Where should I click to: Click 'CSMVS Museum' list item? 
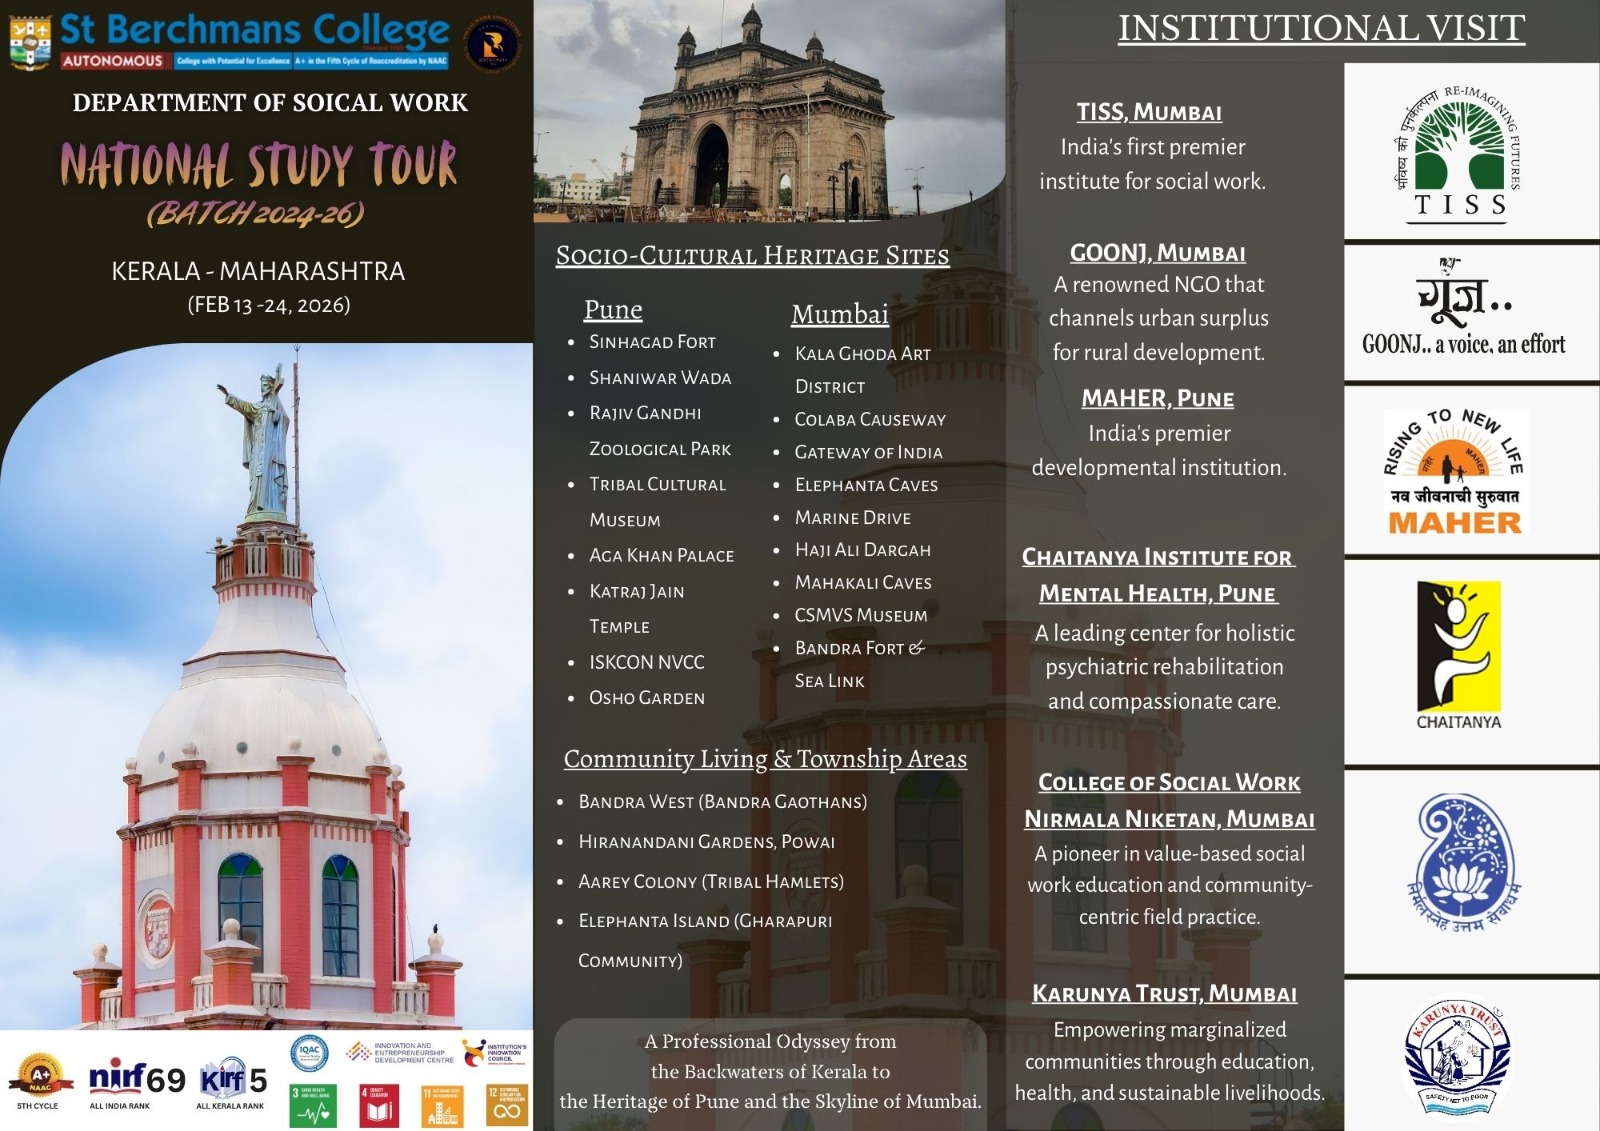(861, 616)
